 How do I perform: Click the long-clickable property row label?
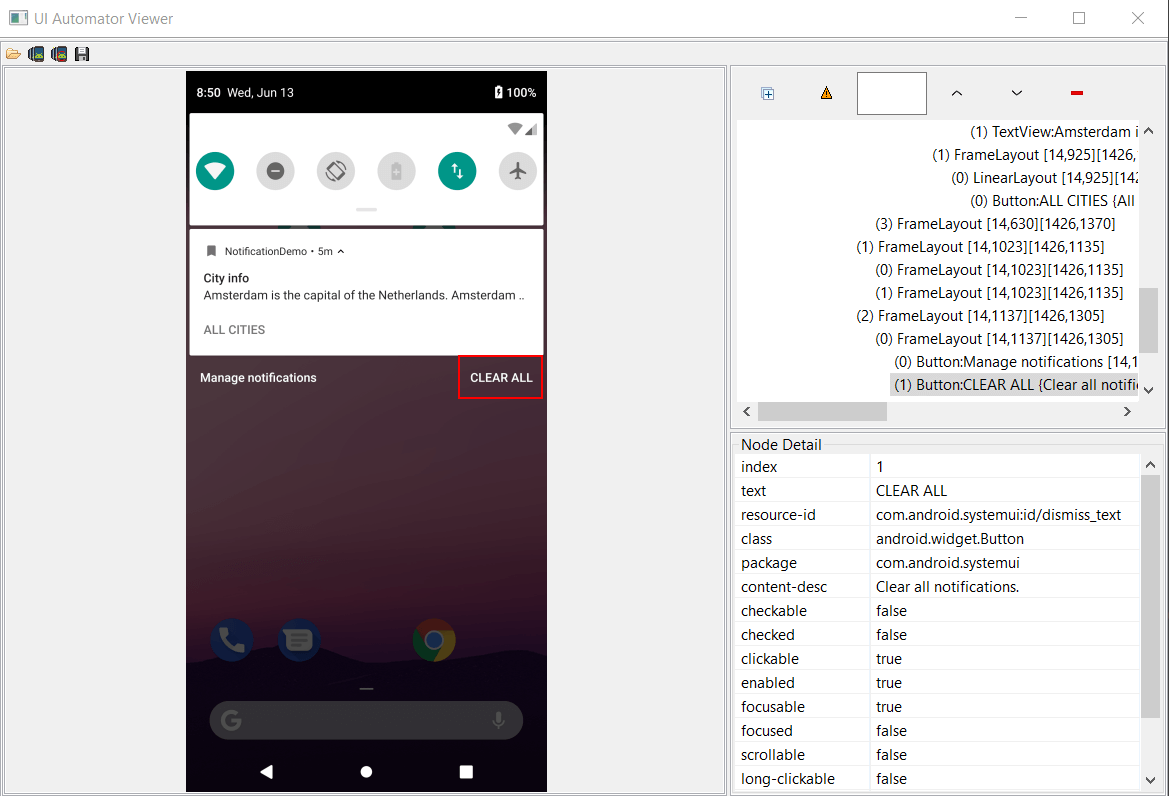point(787,779)
